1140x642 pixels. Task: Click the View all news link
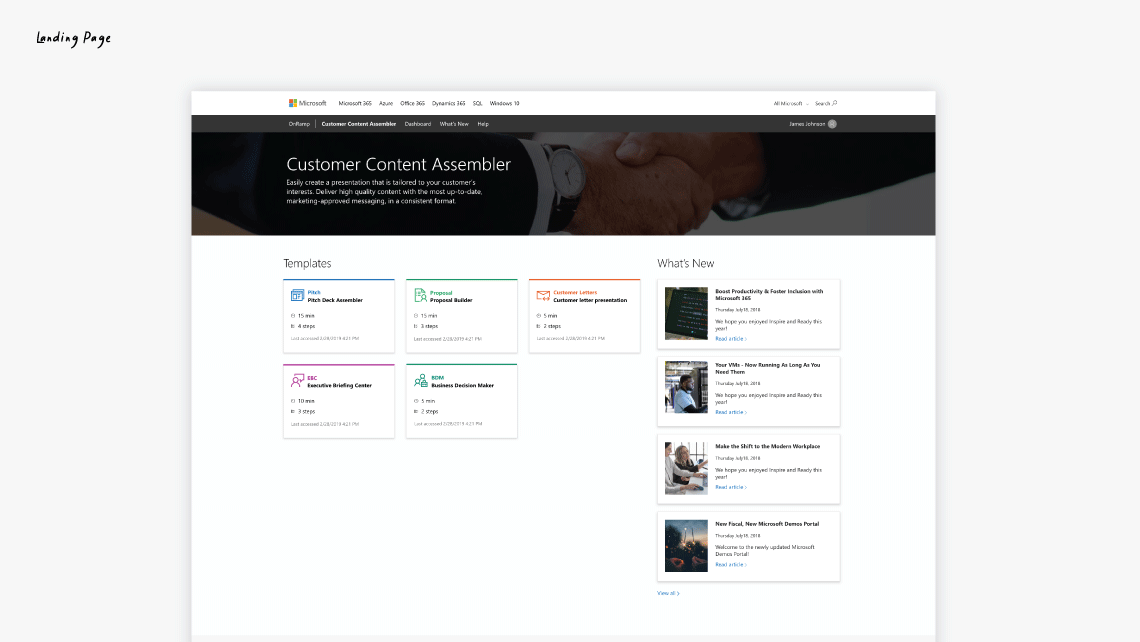point(668,593)
